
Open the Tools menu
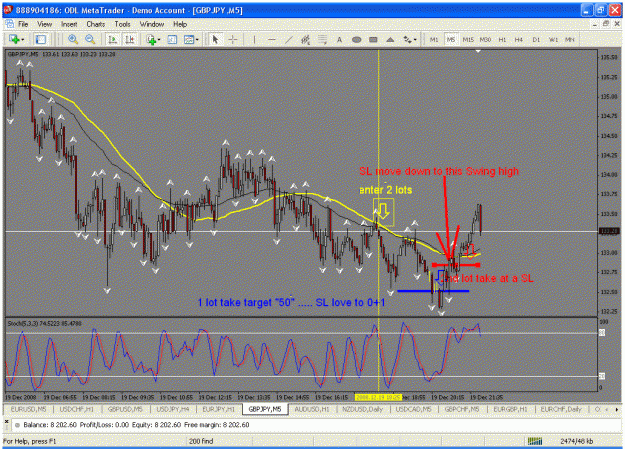pos(122,24)
